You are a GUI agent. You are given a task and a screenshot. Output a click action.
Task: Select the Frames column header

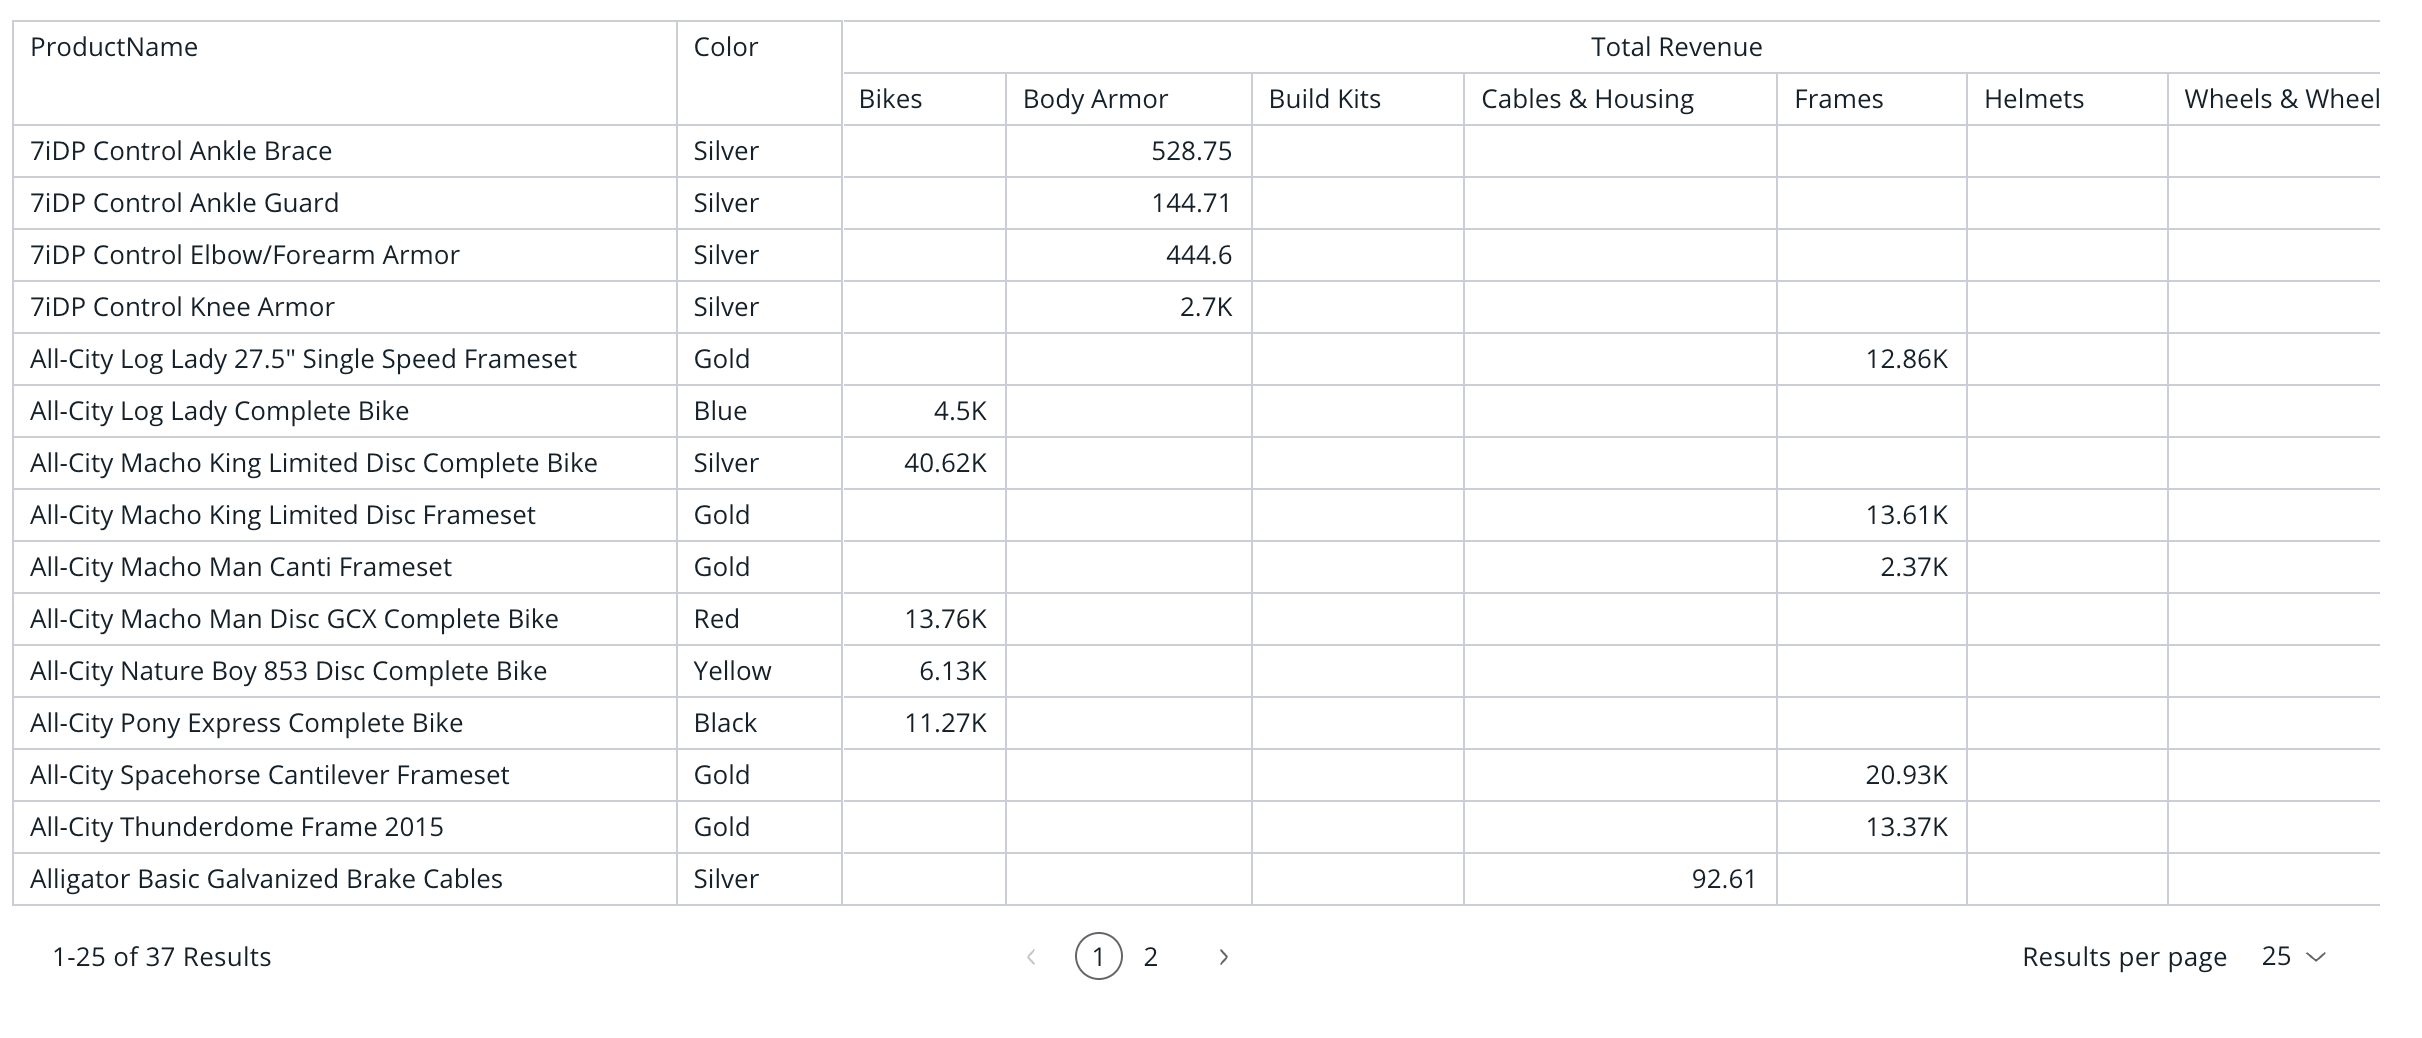pos(1838,99)
